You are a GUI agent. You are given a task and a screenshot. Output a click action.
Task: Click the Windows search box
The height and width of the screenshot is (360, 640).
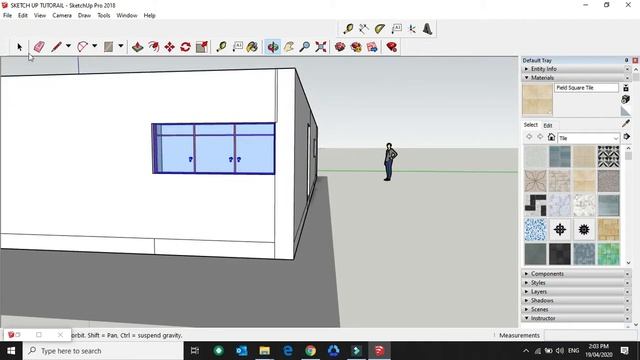click(x=103, y=351)
